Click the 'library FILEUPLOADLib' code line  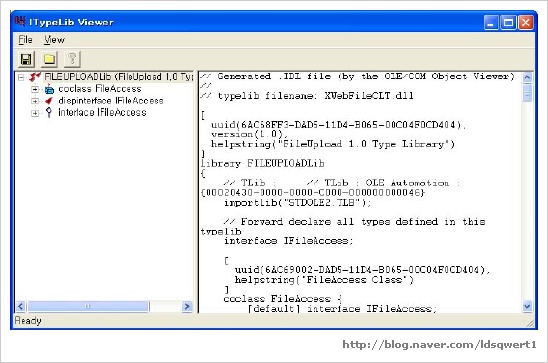[x=263, y=164]
